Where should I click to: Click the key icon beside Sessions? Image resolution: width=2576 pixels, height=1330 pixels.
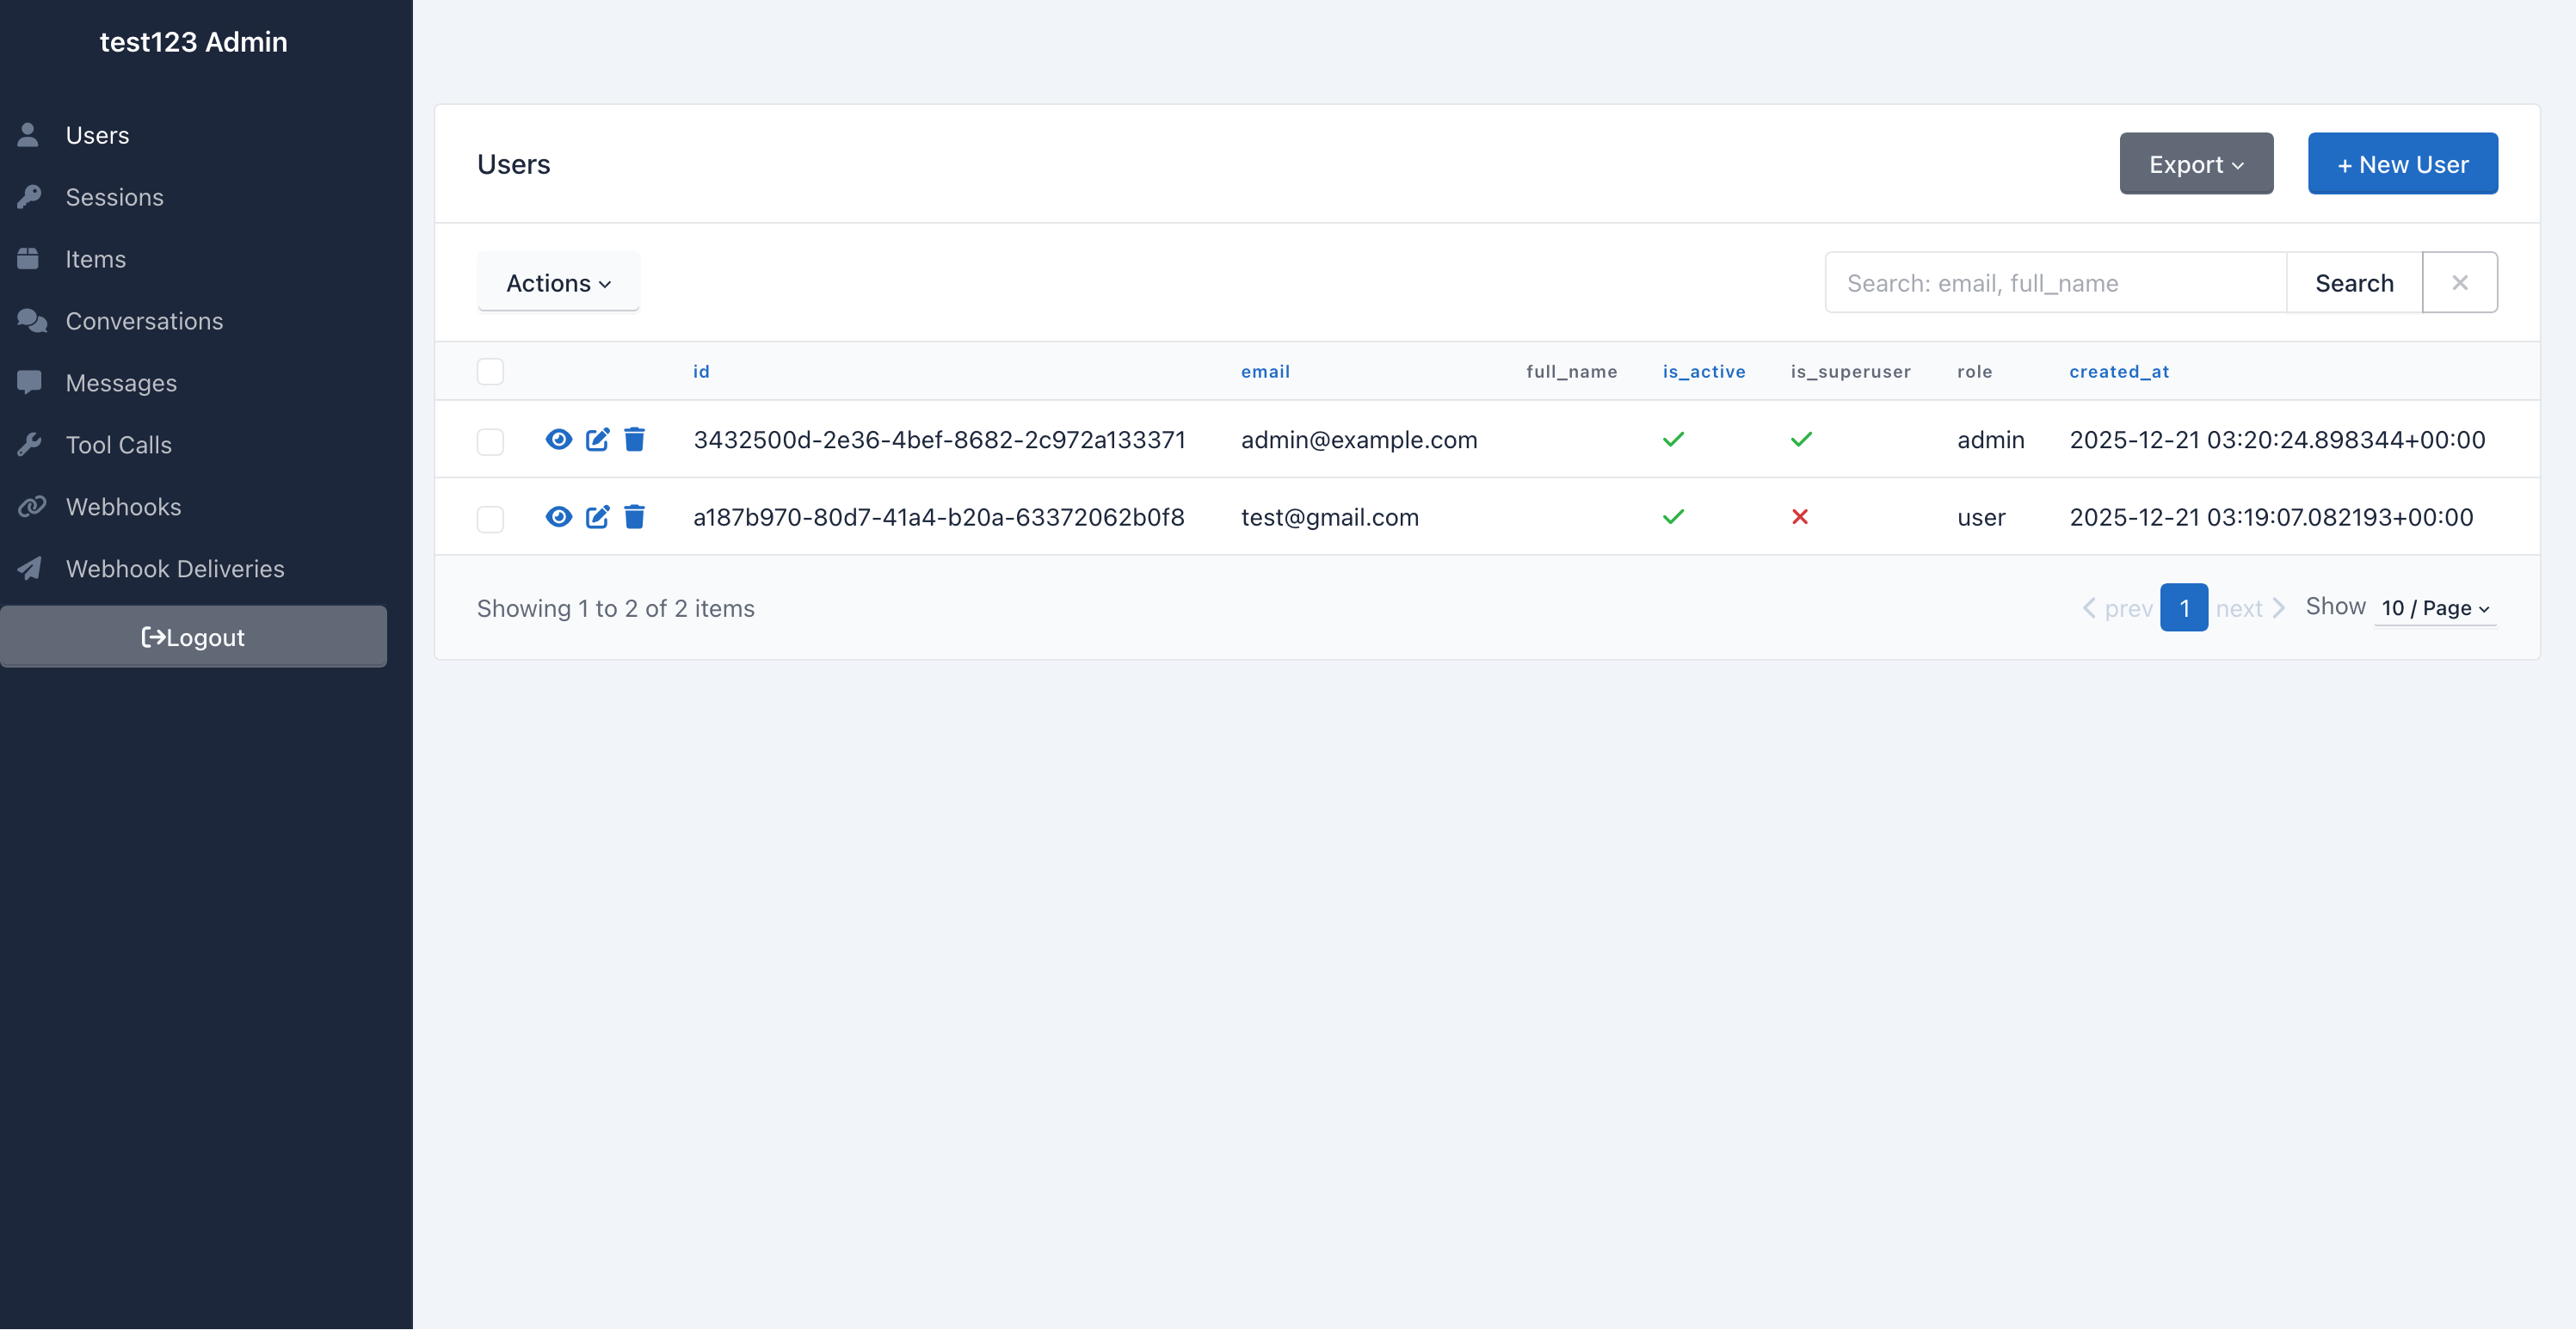tap(29, 197)
